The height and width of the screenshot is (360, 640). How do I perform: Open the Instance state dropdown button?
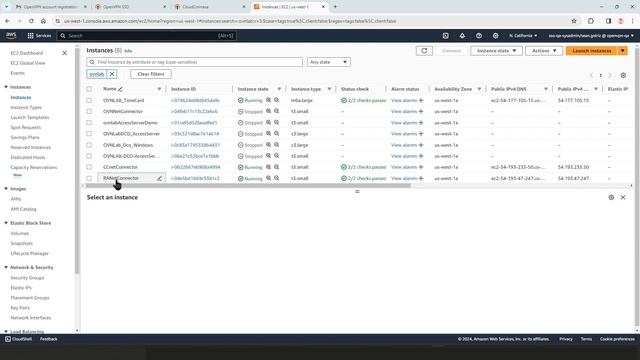click(x=496, y=51)
